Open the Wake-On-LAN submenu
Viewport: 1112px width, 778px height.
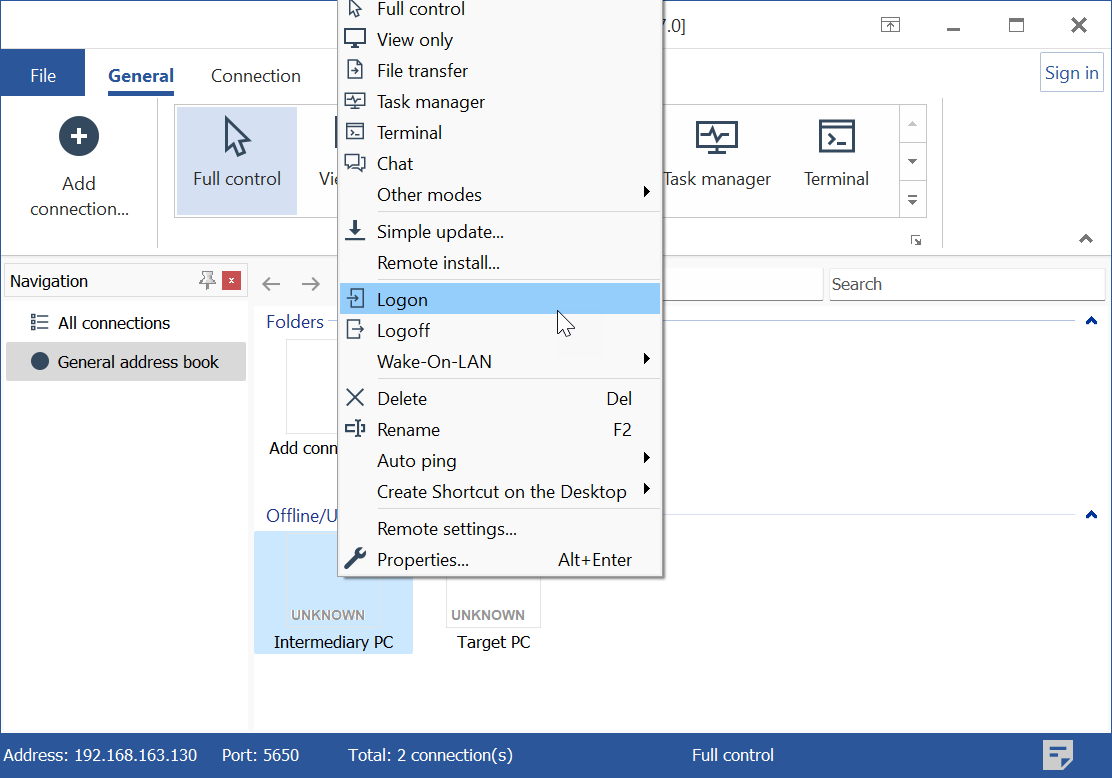click(x=500, y=362)
